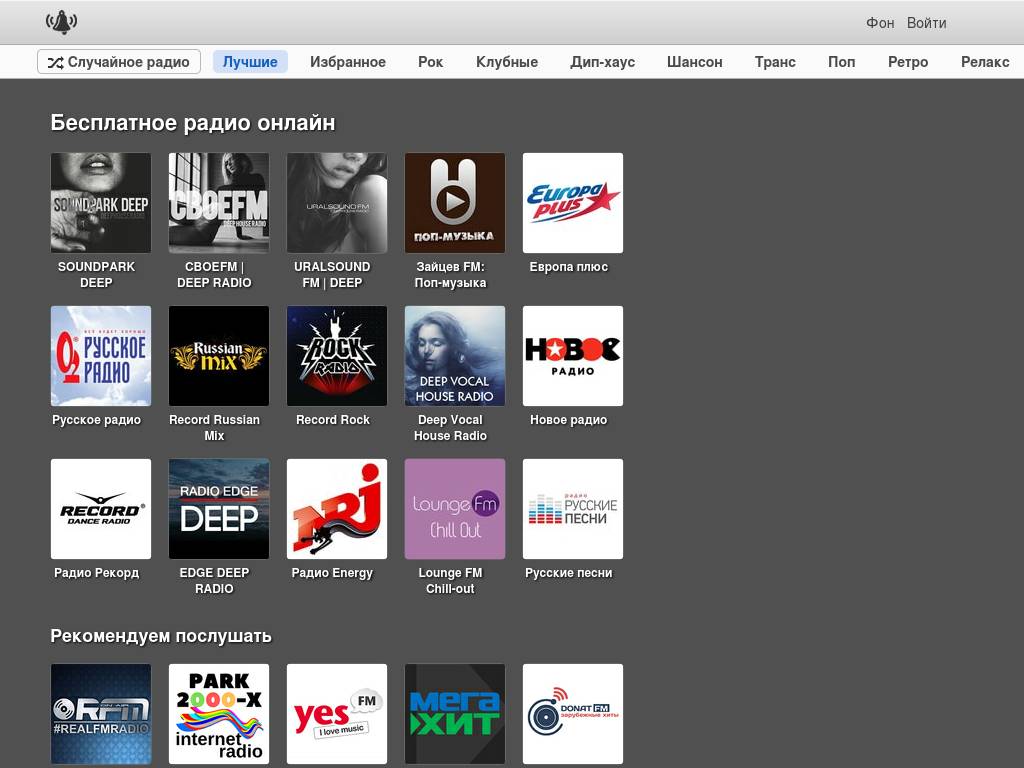The width and height of the screenshot is (1024, 768).
Task: Select the Deep Vocal House Radio thumbnail
Action: click(454, 356)
